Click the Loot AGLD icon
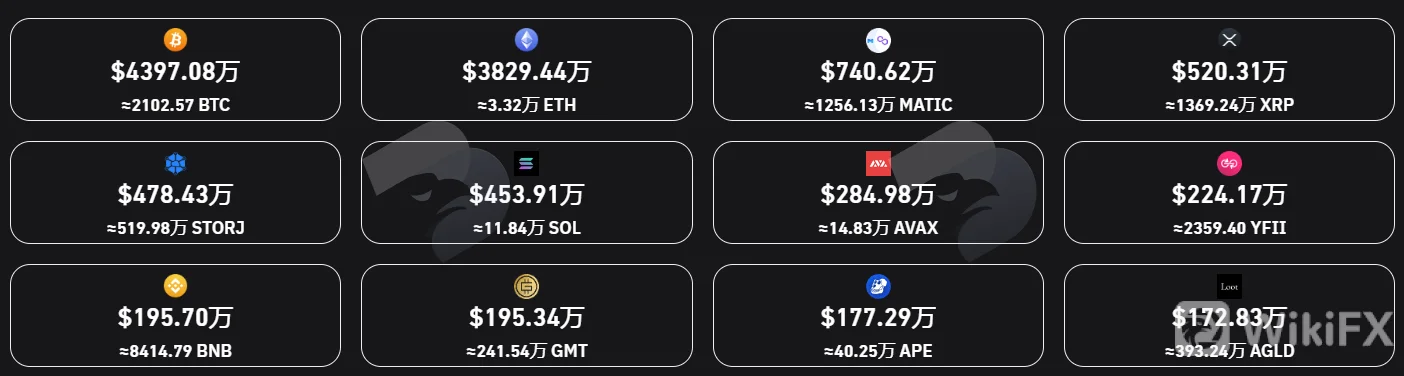Image resolution: width=1404 pixels, height=376 pixels. [x=1229, y=286]
